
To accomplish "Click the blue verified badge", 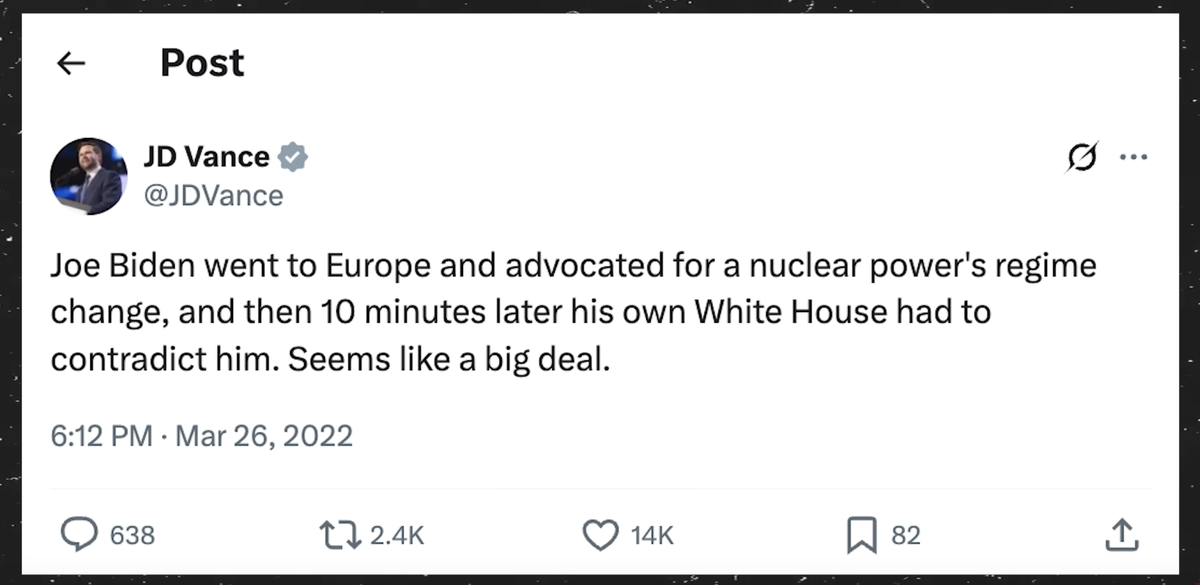I will (293, 157).
